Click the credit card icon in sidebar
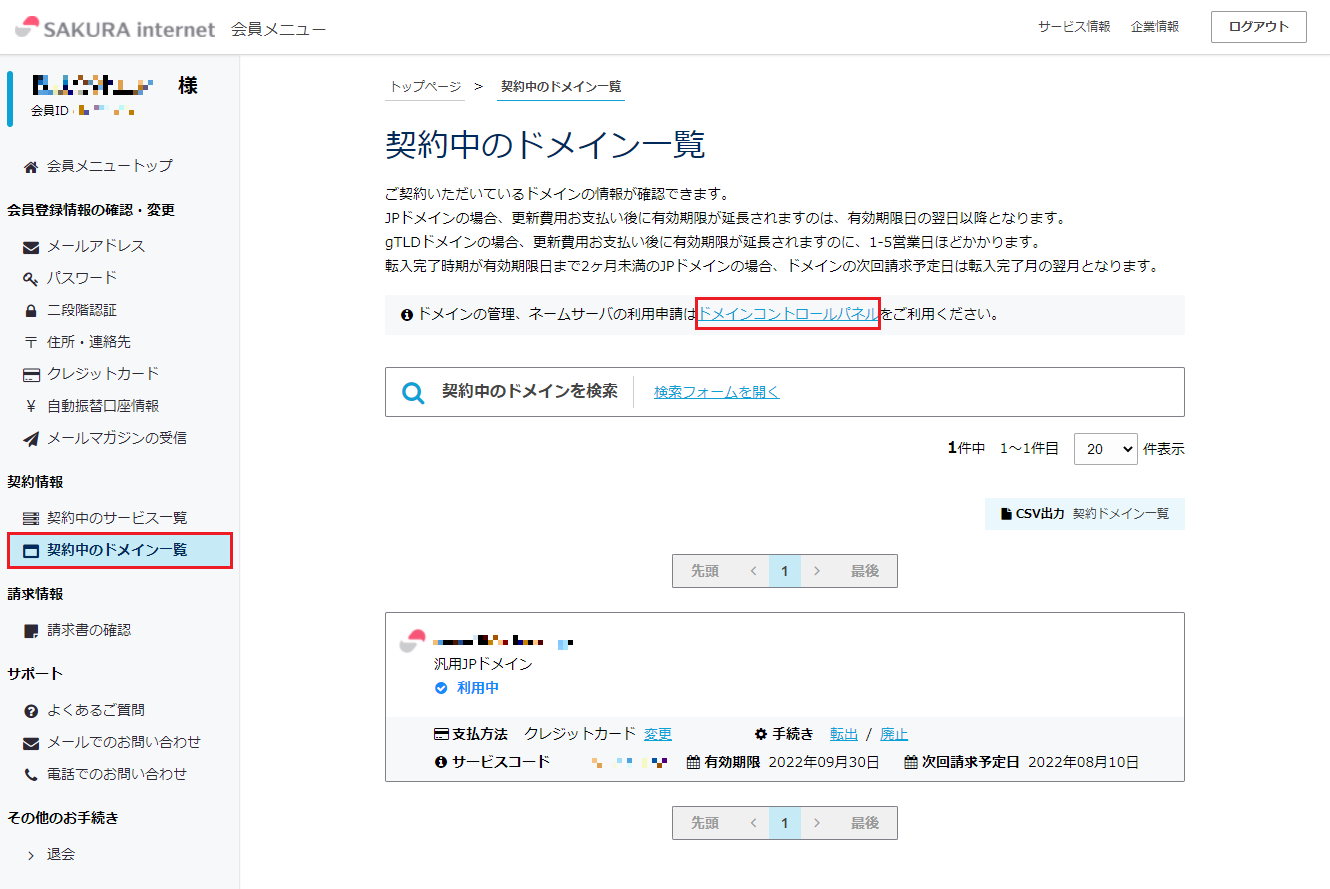The width and height of the screenshot is (1330, 889). point(31,374)
